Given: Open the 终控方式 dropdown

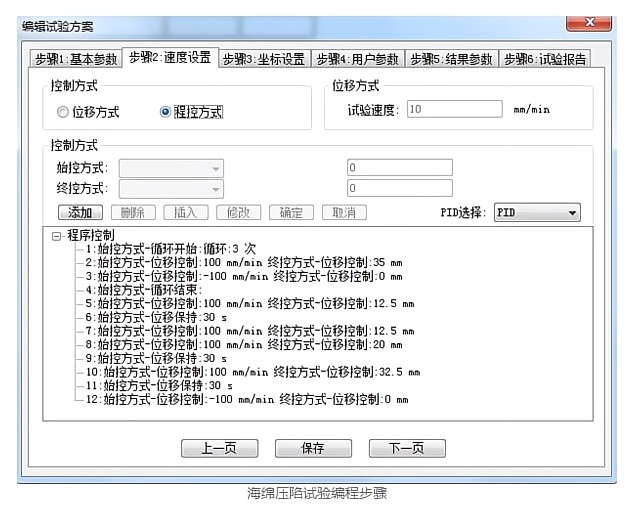Looking at the screenshot, I should pyautogui.click(x=171, y=188).
